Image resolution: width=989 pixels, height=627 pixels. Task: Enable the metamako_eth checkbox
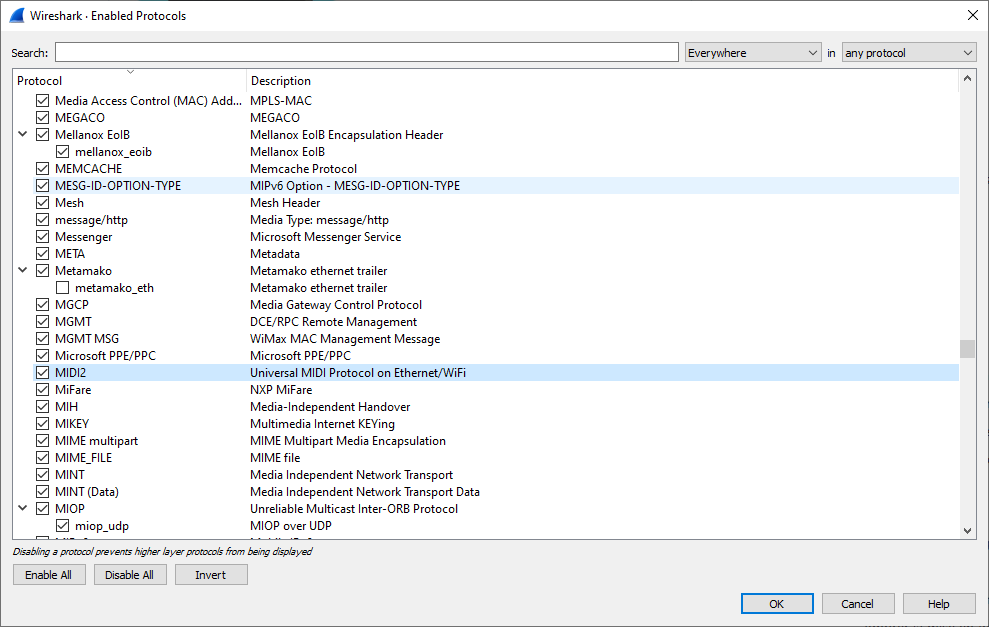[x=62, y=288]
